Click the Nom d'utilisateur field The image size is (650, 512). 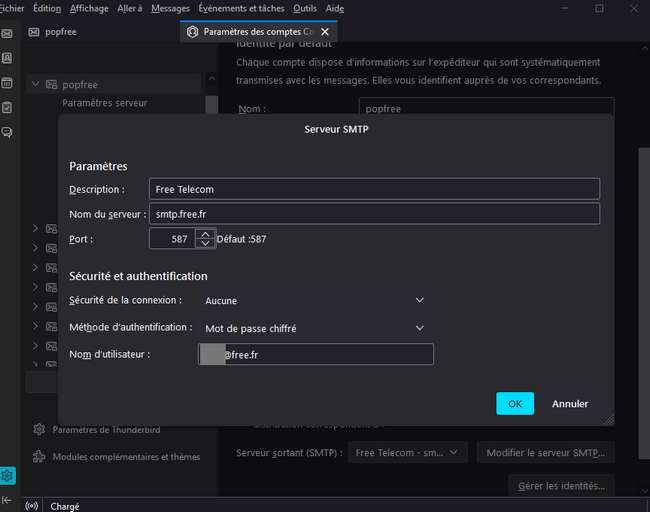point(316,354)
